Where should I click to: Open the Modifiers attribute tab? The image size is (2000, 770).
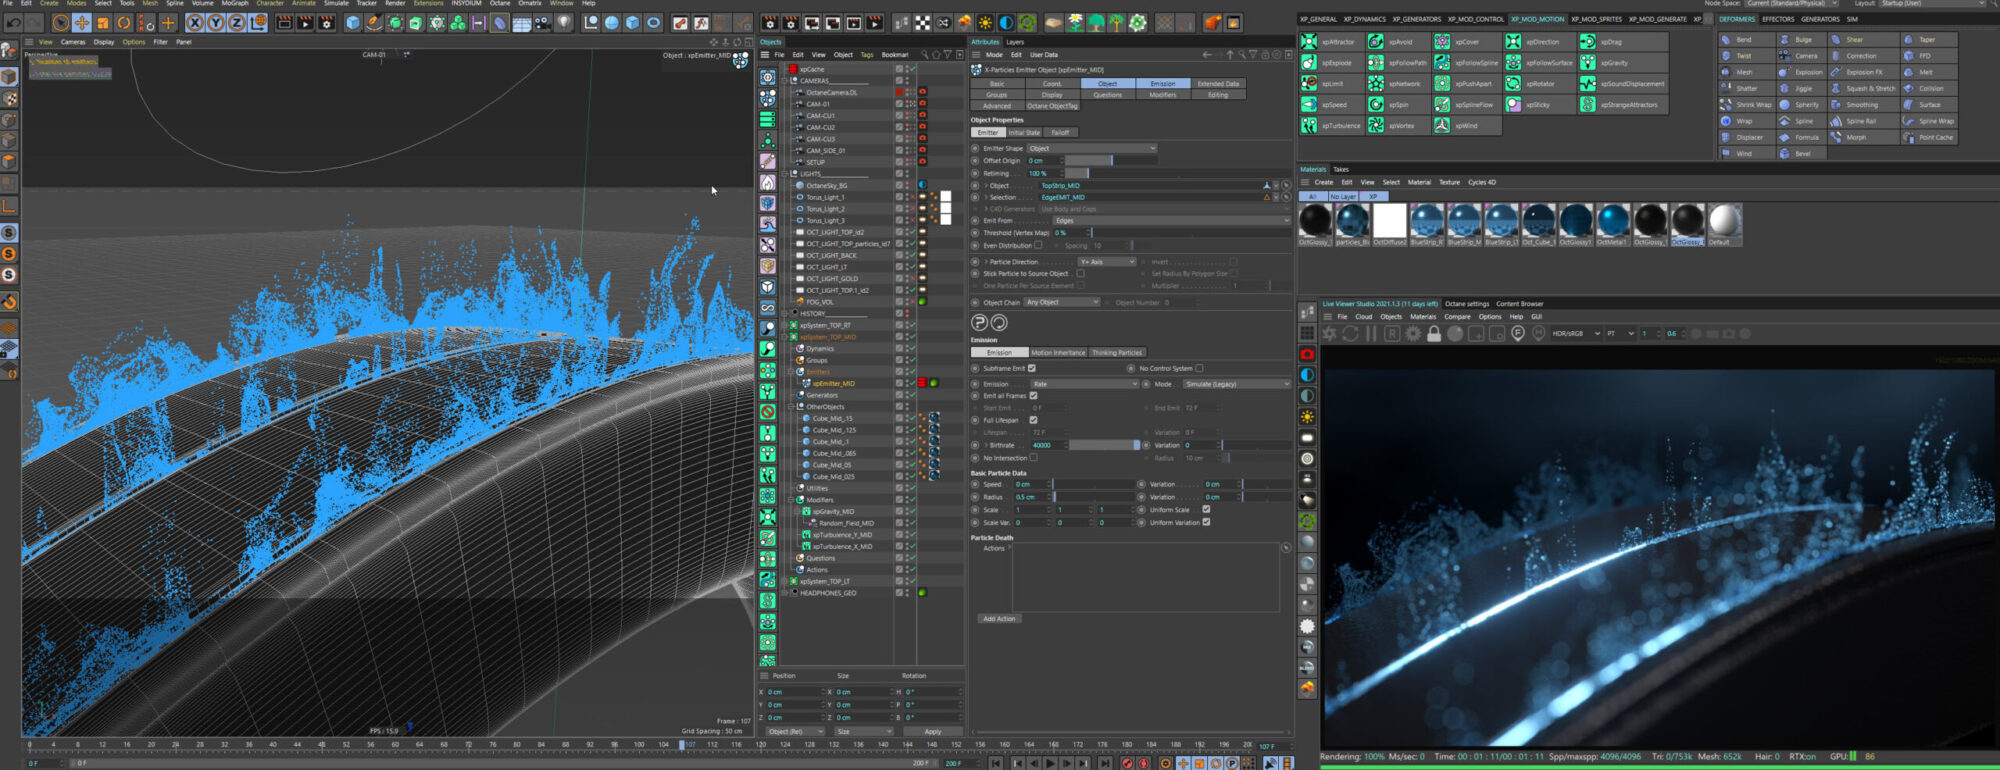1162,95
